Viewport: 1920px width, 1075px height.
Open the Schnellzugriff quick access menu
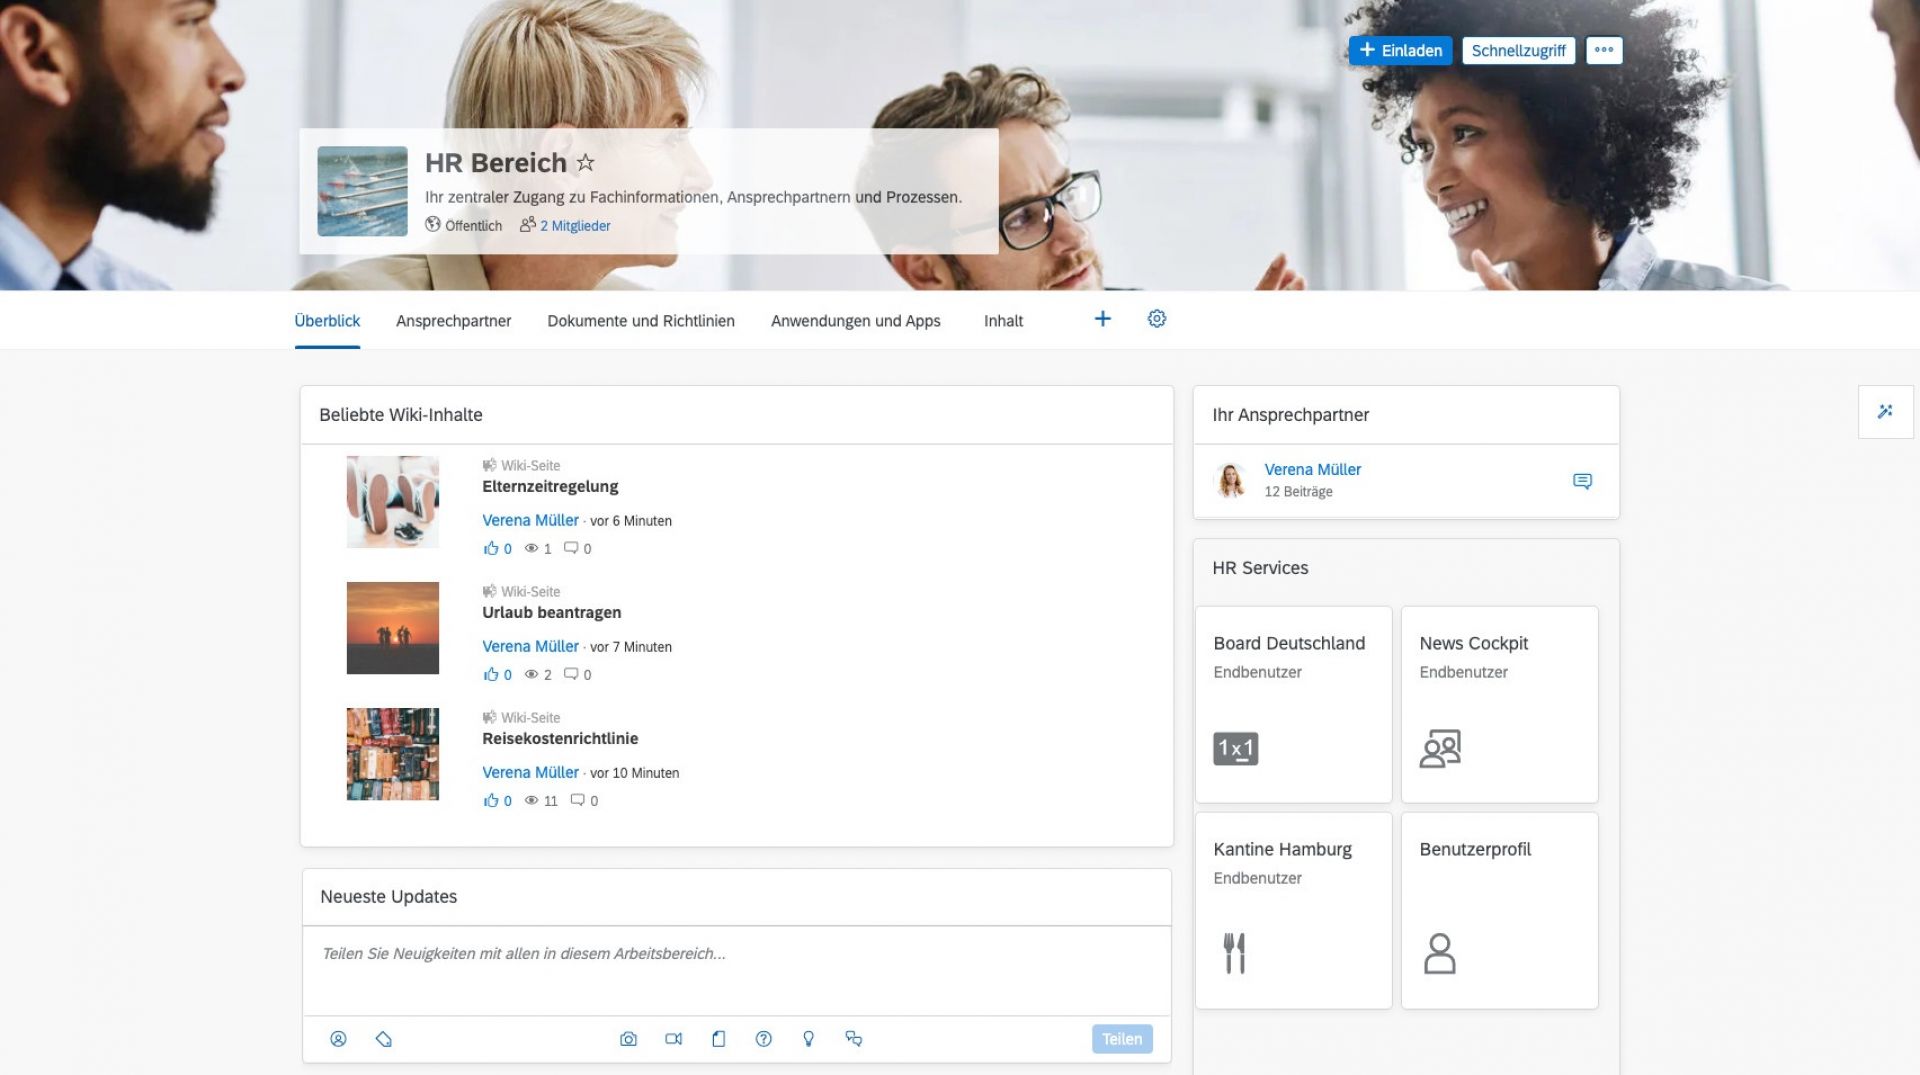pyautogui.click(x=1517, y=50)
